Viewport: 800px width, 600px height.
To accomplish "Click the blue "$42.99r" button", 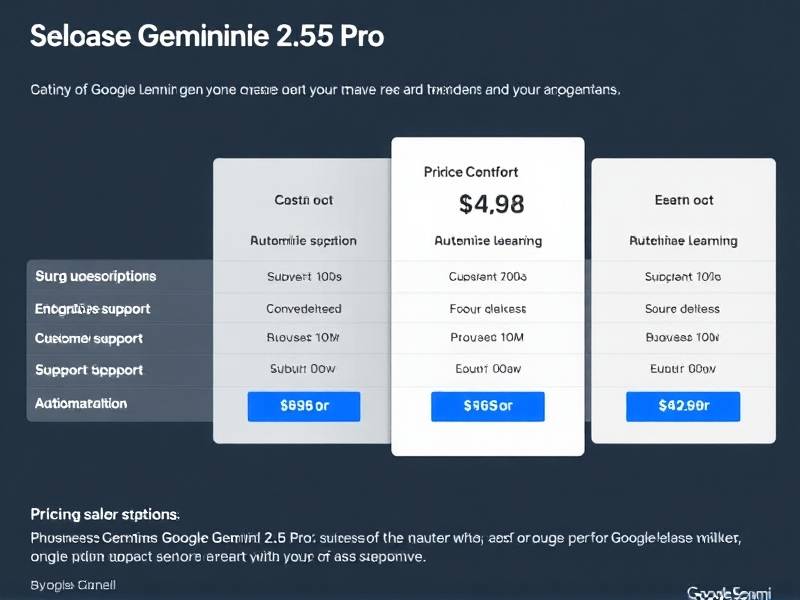I will (683, 406).
